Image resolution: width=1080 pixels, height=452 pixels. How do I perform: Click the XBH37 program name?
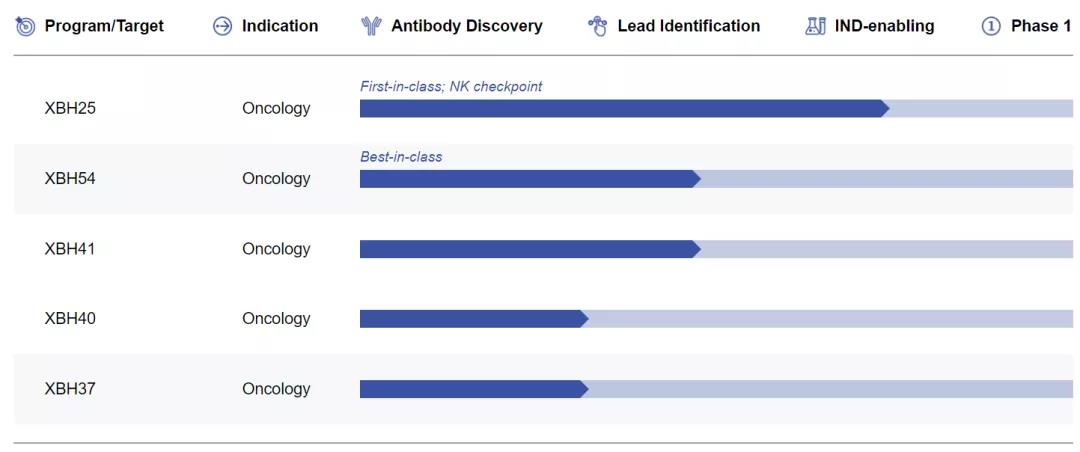point(70,388)
